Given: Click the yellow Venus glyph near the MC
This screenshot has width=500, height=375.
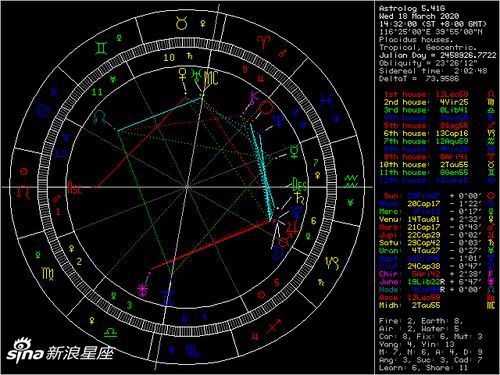Looking at the screenshot, I should tap(183, 74).
